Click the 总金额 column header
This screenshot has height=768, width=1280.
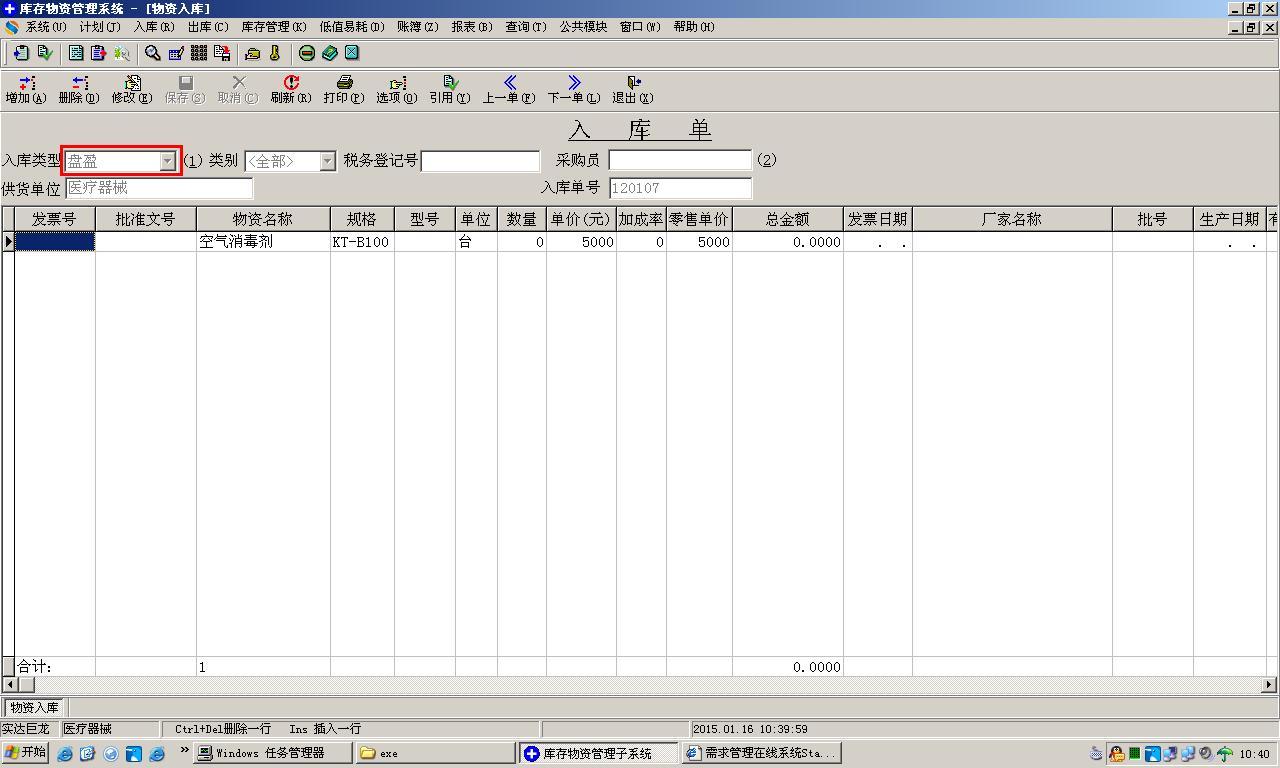788,220
